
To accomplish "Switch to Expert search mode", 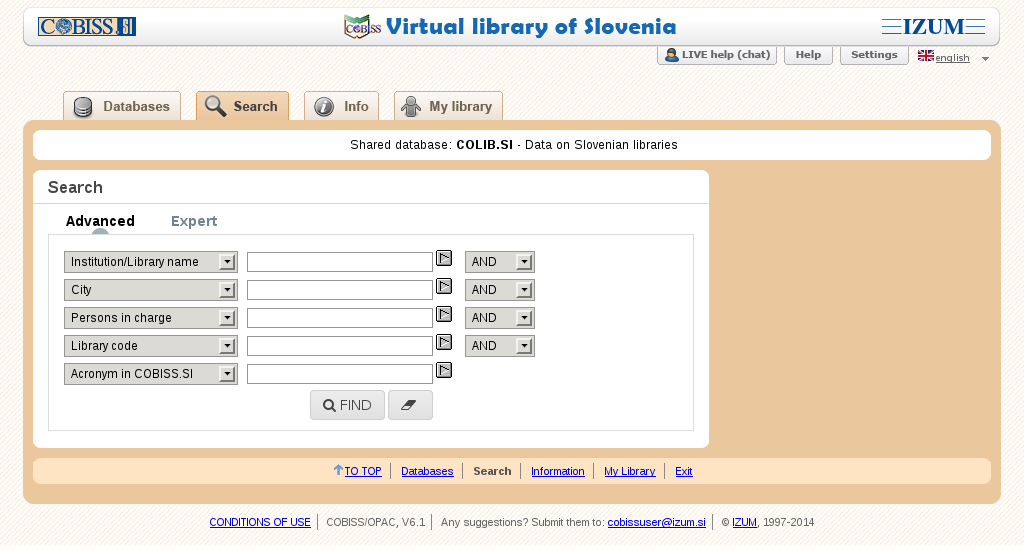I will [194, 221].
